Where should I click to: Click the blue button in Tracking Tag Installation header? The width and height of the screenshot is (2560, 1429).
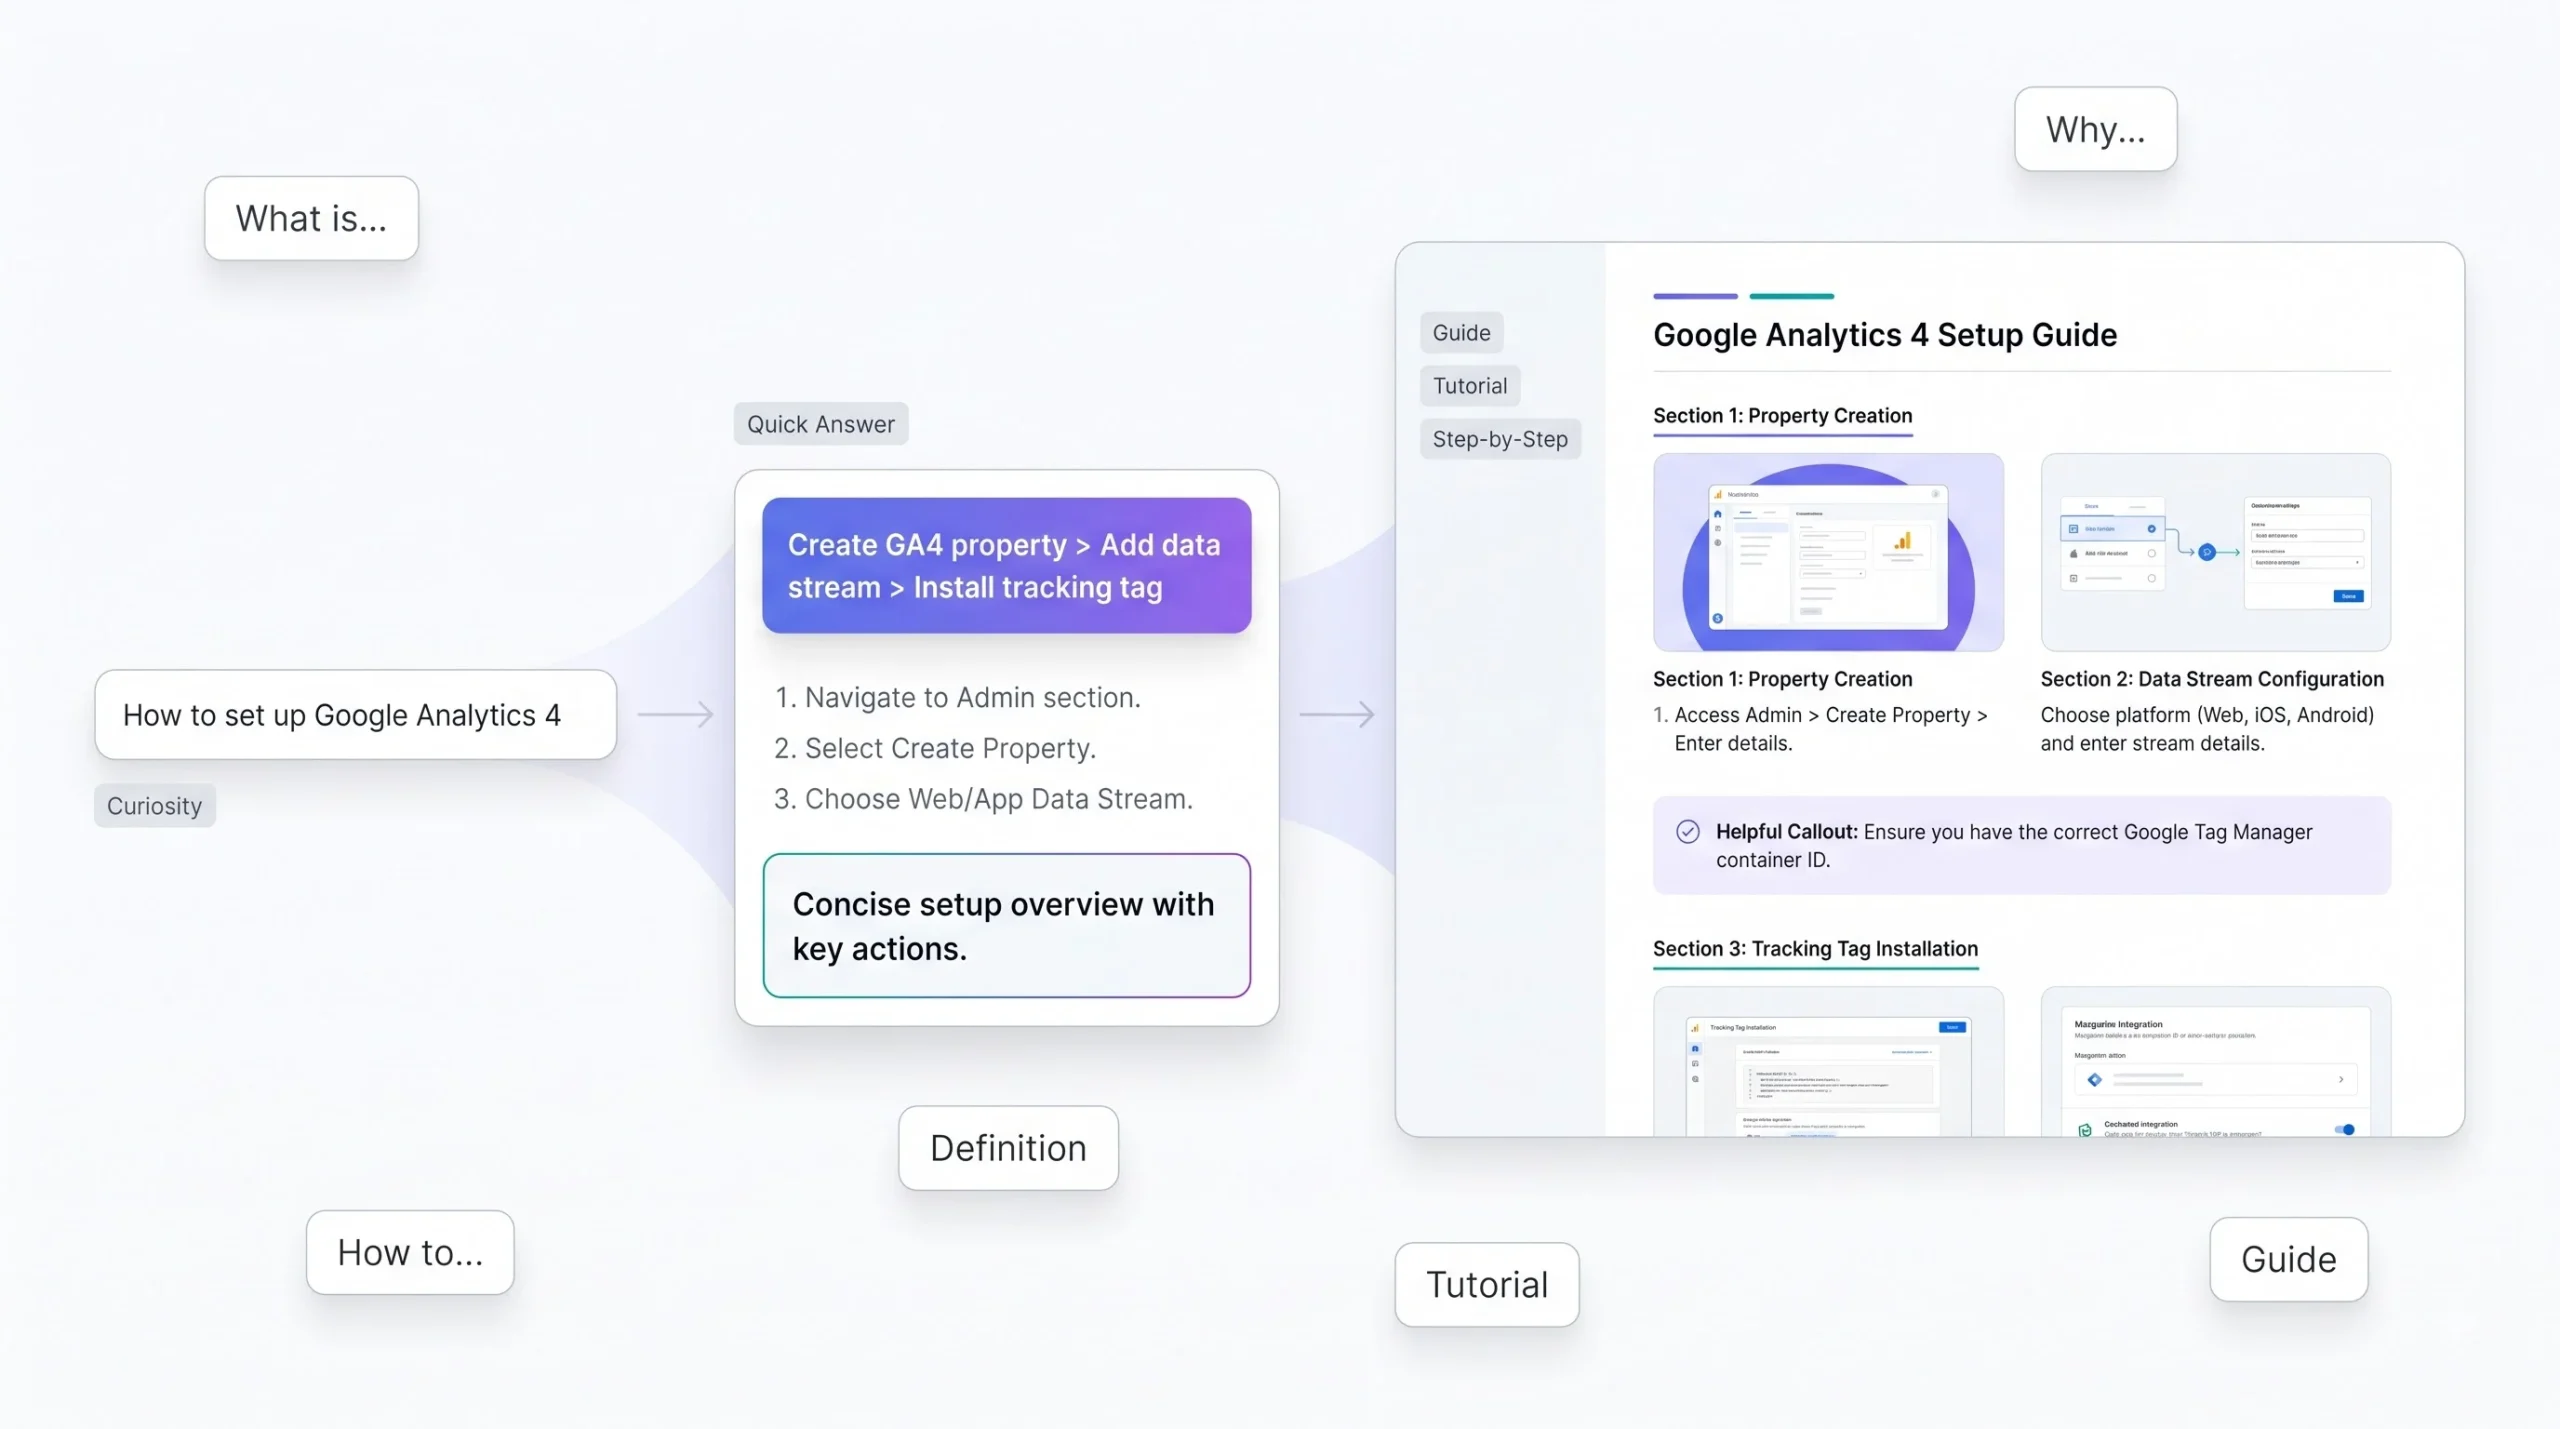point(1952,1027)
